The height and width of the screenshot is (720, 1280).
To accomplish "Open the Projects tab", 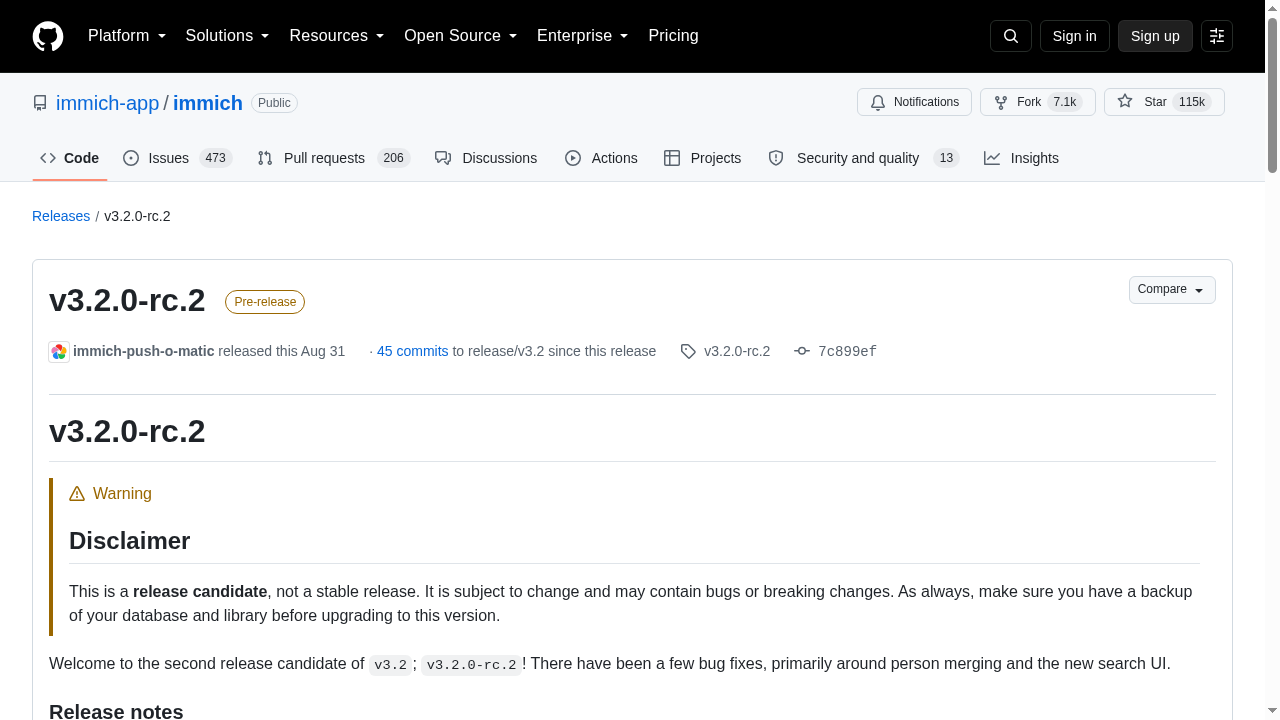I will point(702,158).
